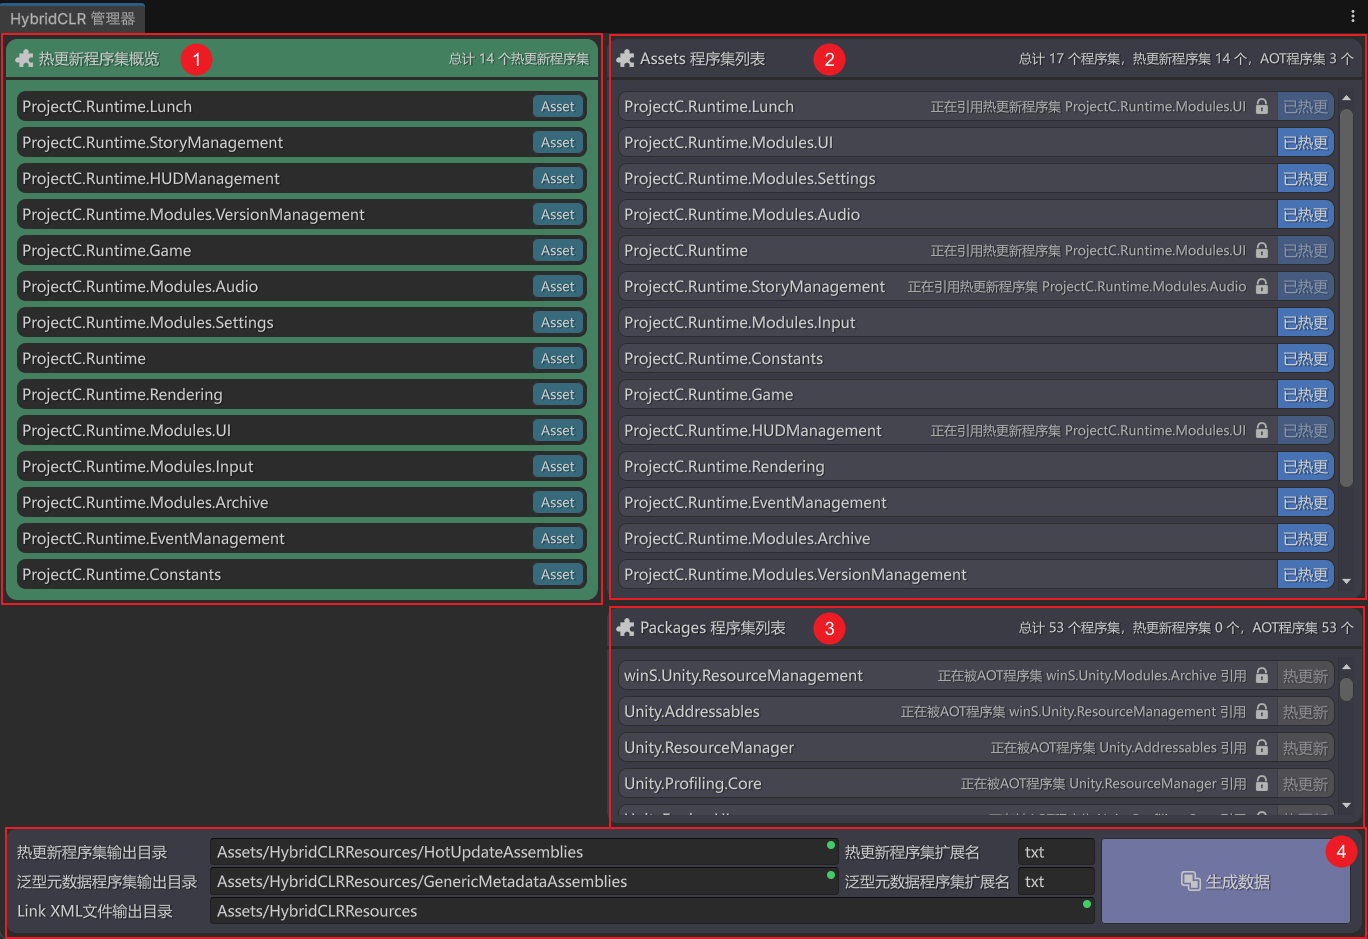Toggle hot update for ProjectC.Runtime.Modules.UI
Viewport: 1368px width, 939px height.
[1305, 143]
